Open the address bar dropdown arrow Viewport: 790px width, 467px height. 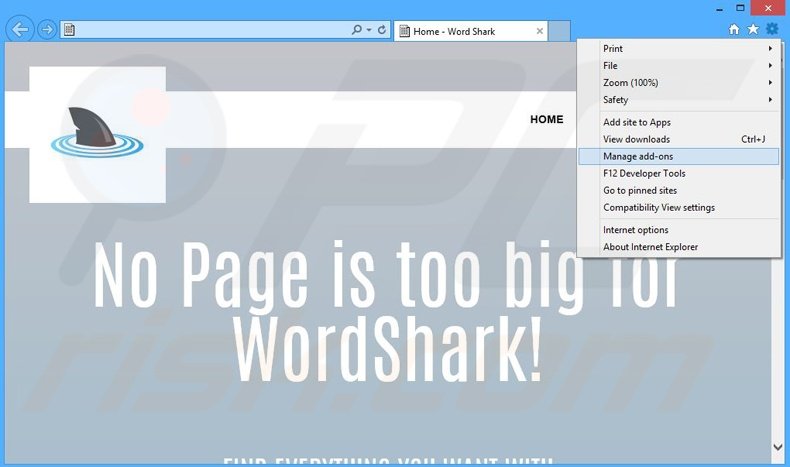[x=369, y=30]
